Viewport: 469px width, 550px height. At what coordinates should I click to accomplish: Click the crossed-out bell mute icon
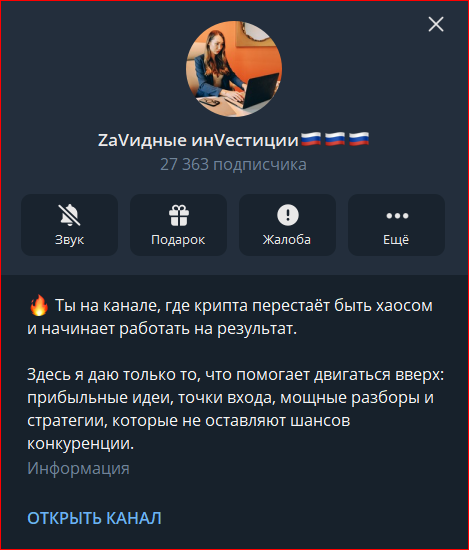69,215
